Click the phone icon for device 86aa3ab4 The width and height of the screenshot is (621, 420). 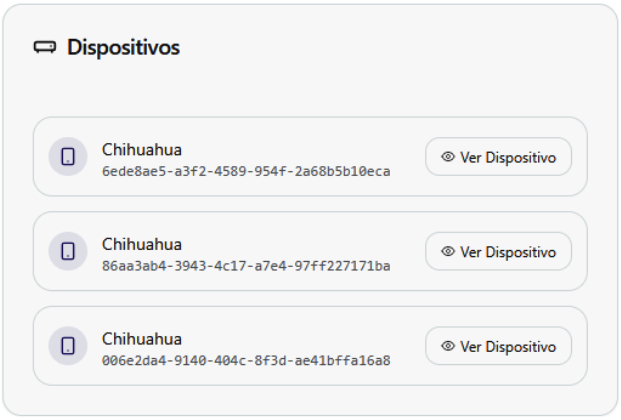68,251
